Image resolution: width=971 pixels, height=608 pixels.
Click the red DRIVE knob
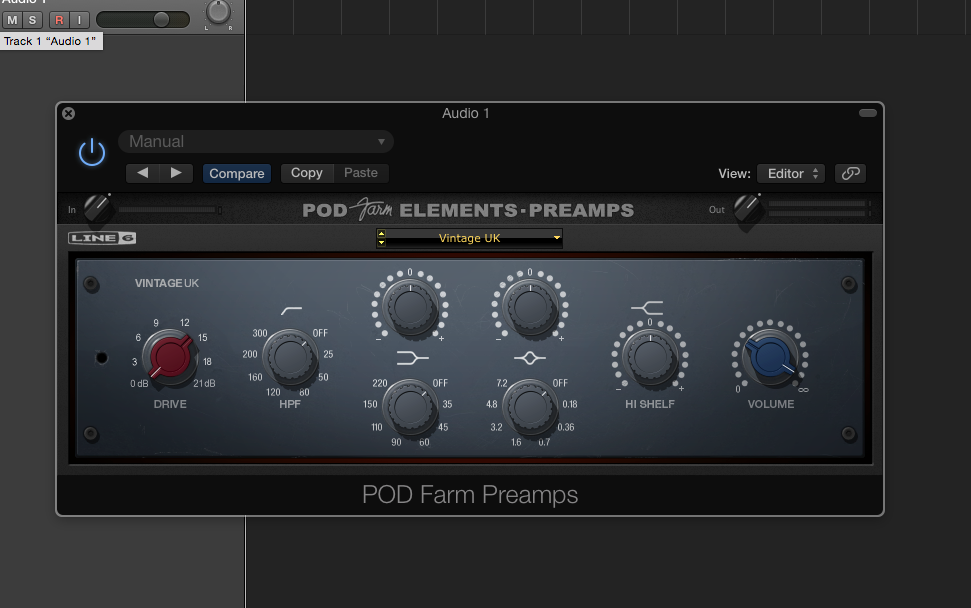click(170, 358)
